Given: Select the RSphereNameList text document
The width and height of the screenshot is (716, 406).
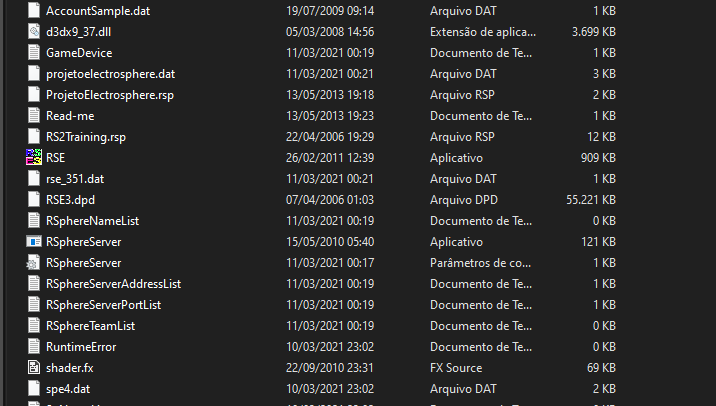Looking at the screenshot, I should tap(92, 221).
